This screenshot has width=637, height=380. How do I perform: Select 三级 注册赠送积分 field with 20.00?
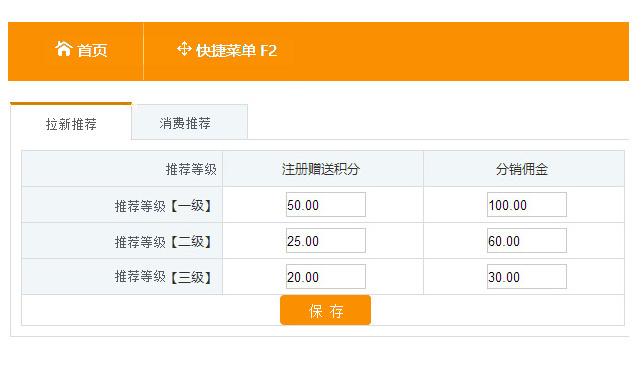(325, 277)
